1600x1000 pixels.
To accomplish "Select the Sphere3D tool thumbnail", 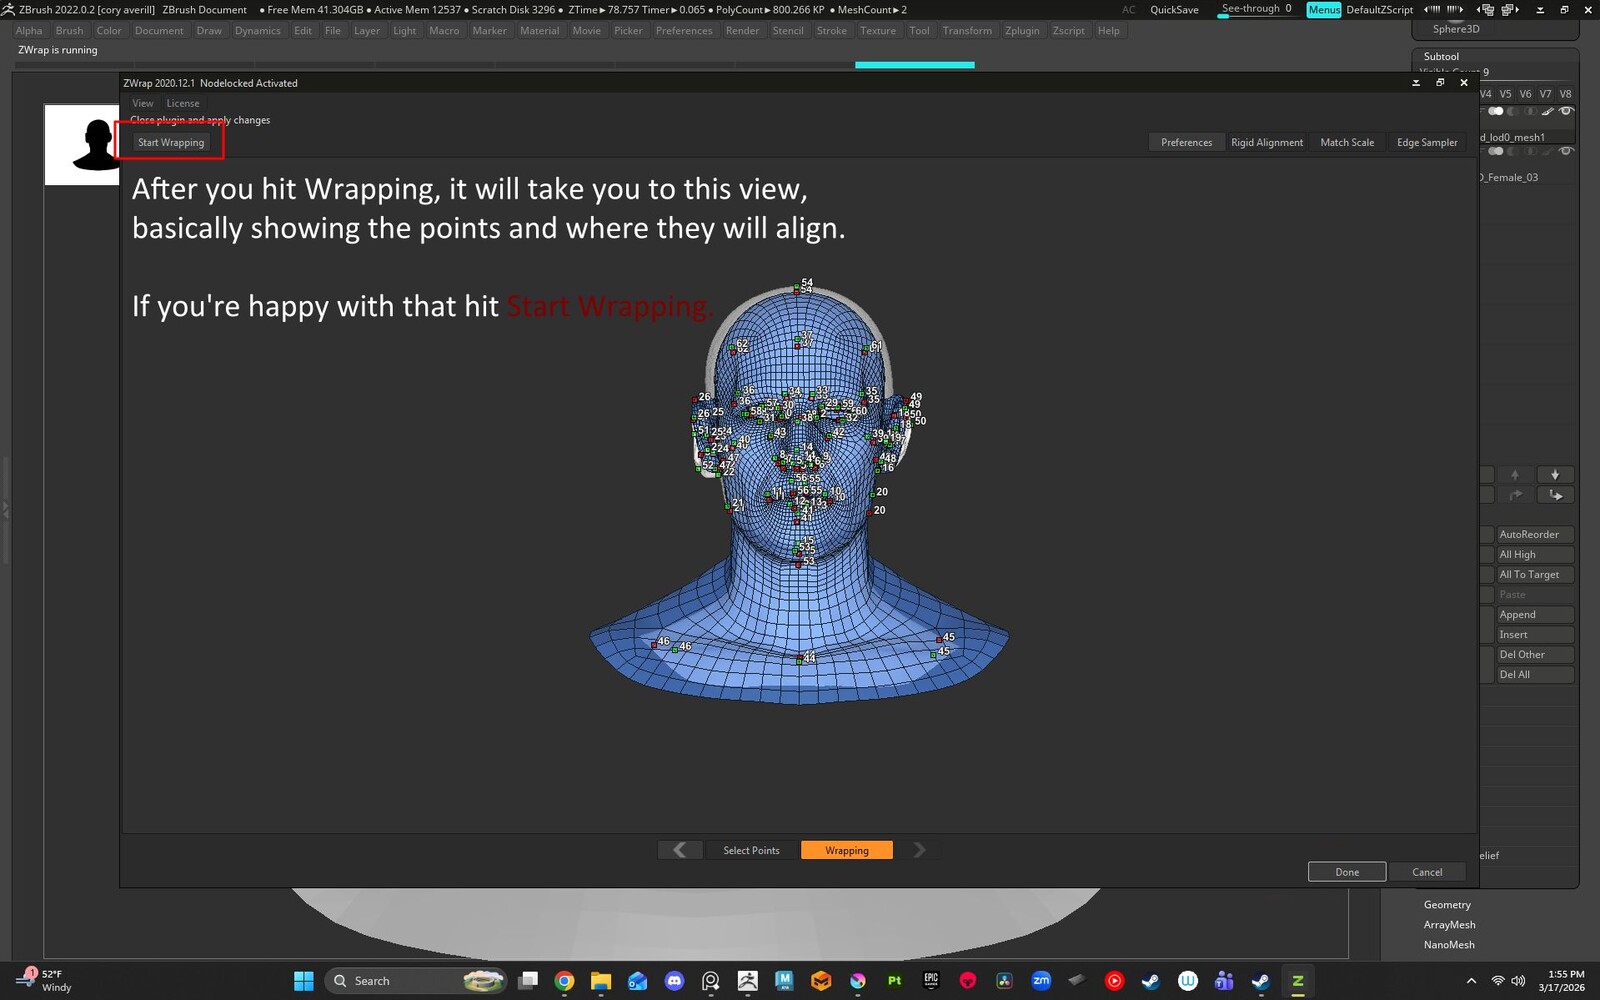I will 1455,27.
